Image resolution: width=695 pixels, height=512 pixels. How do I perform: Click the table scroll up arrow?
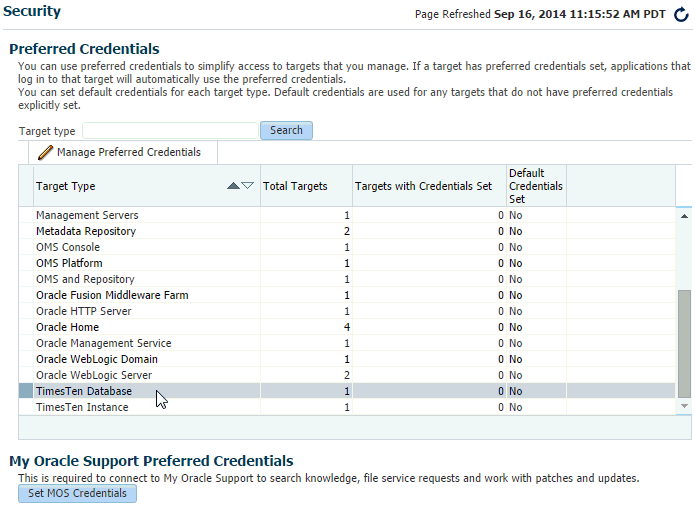click(684, 216)
